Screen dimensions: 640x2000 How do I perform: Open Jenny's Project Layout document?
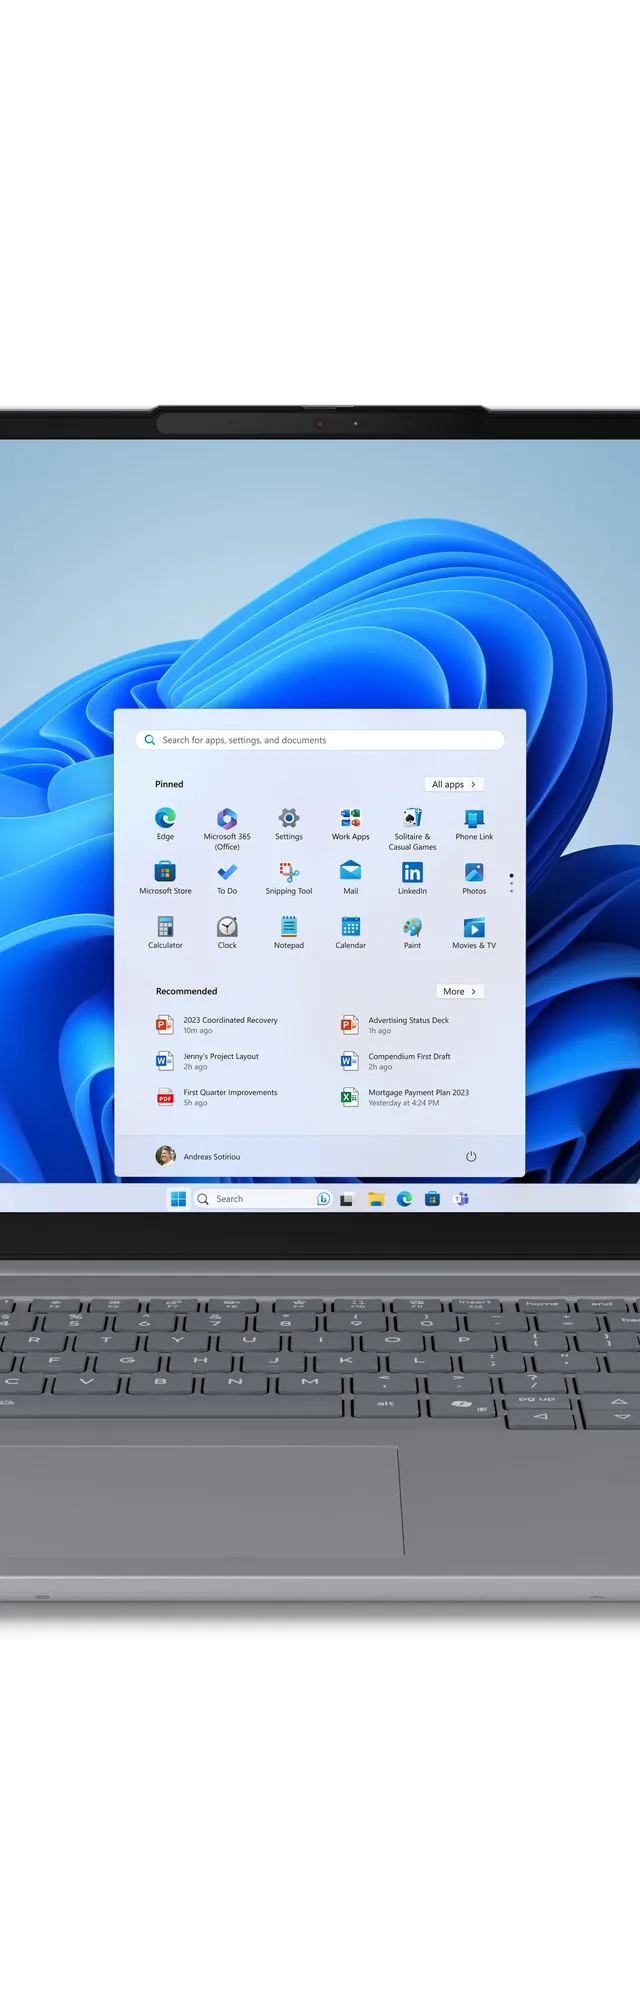(208, 1061)
